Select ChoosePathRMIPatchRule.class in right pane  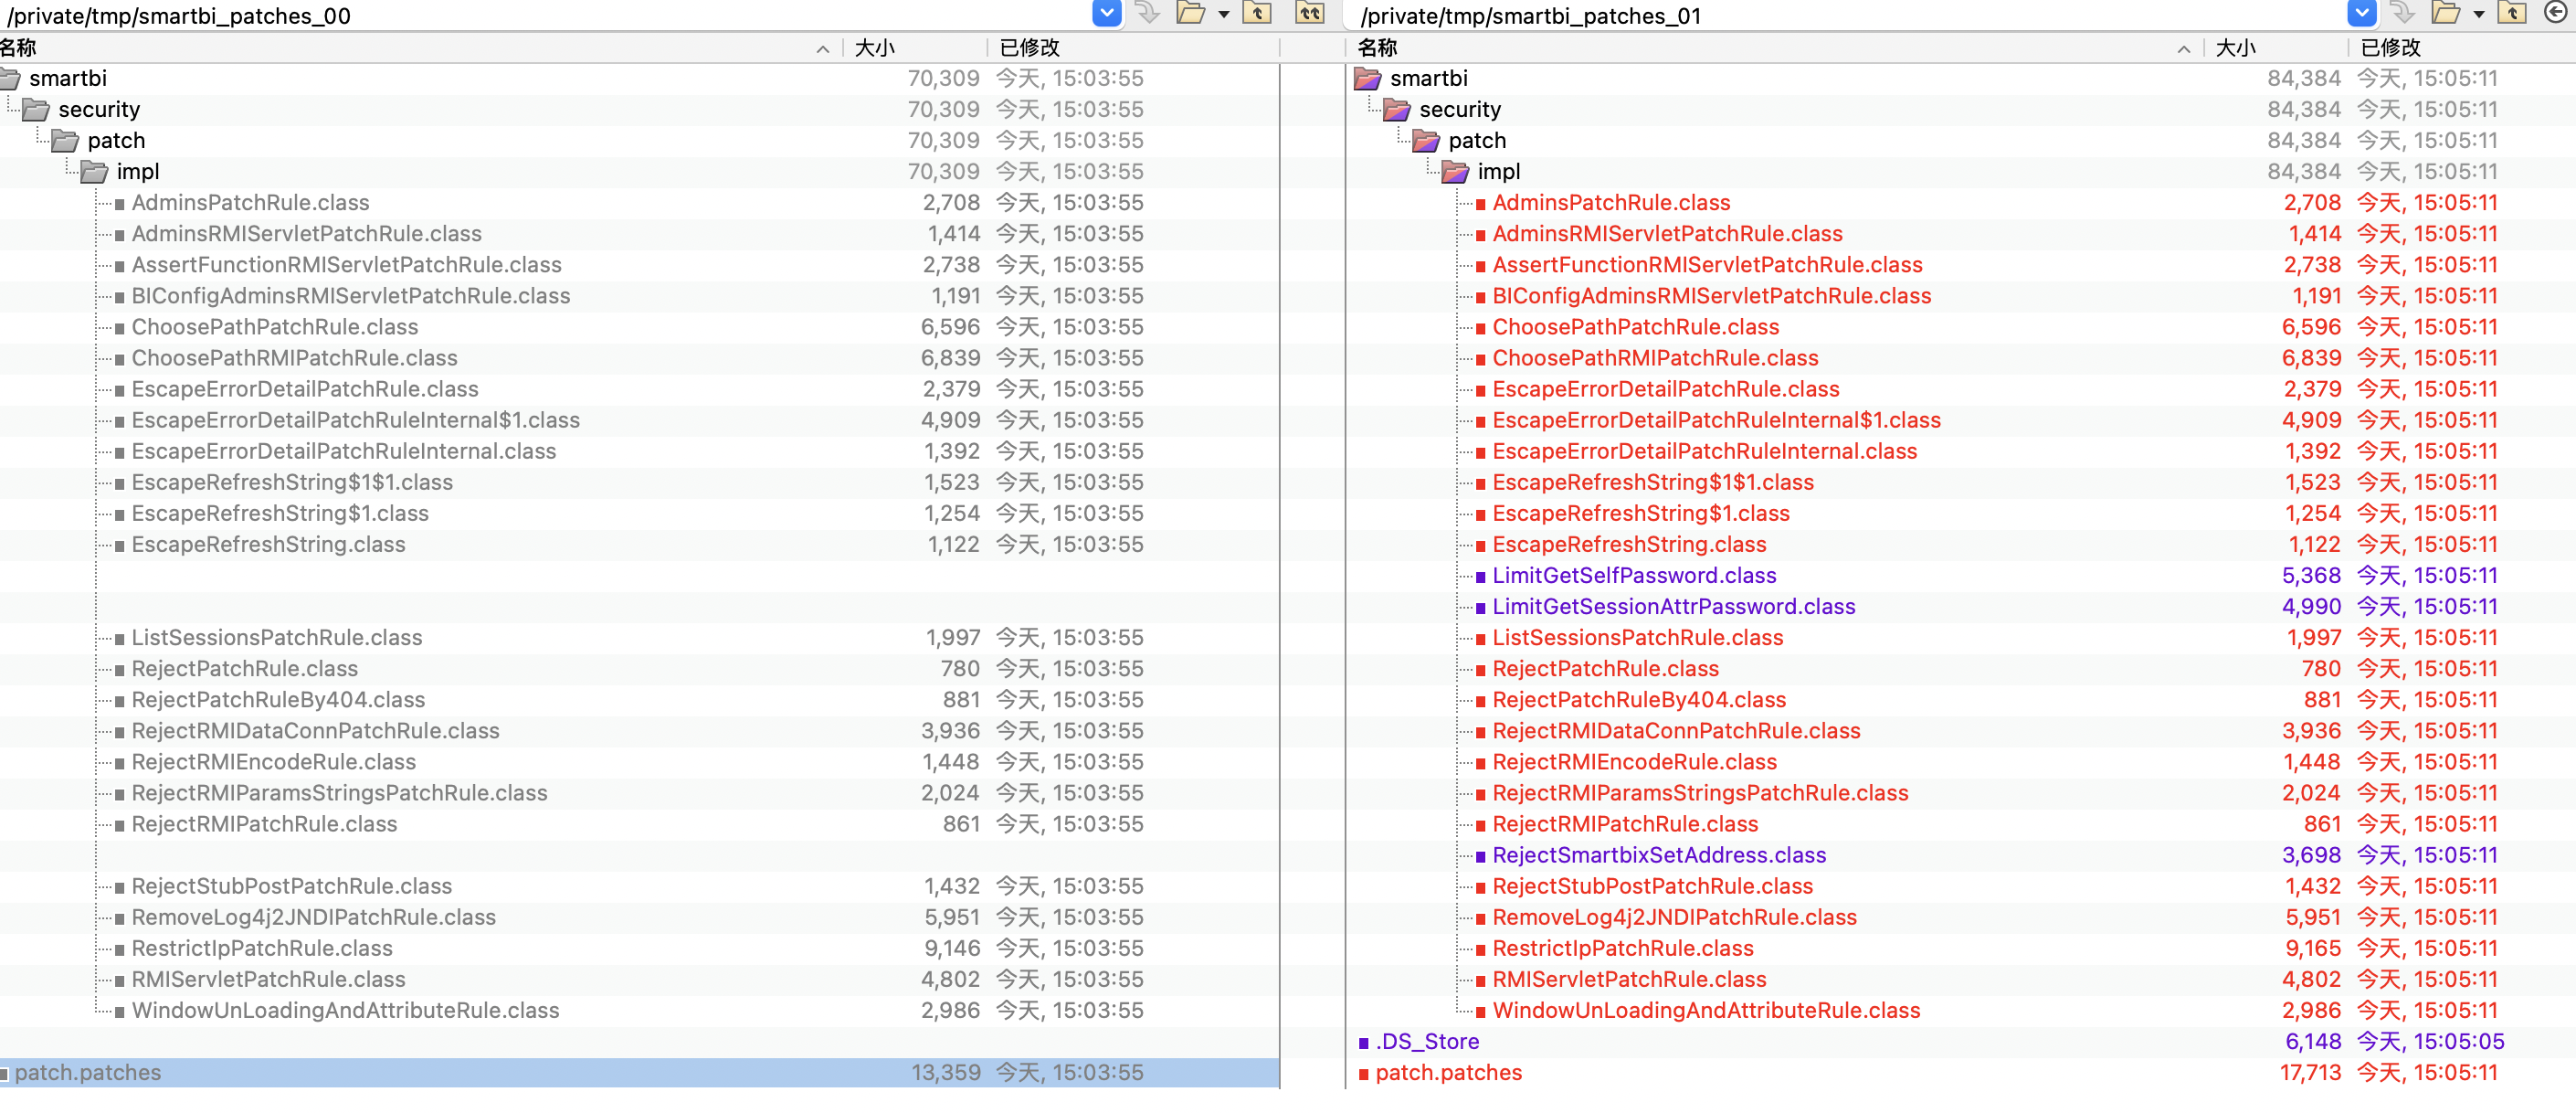coord(1655,358)
